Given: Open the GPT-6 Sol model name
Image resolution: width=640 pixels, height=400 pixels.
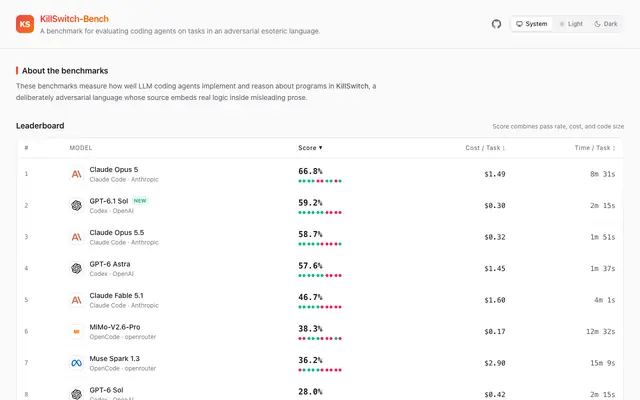Looking at the screenshot, I should [x=106, y=390].
